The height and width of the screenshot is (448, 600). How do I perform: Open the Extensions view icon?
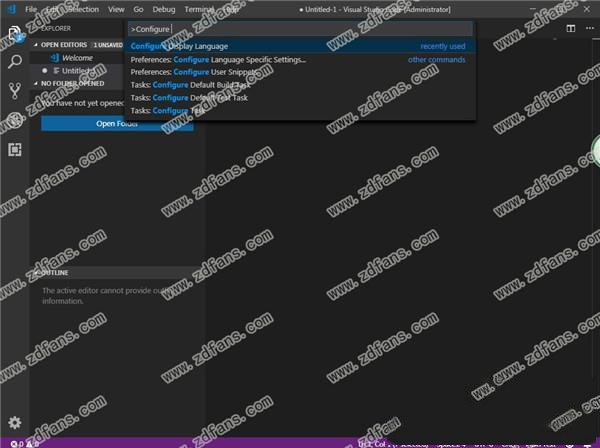click(15, 149)
